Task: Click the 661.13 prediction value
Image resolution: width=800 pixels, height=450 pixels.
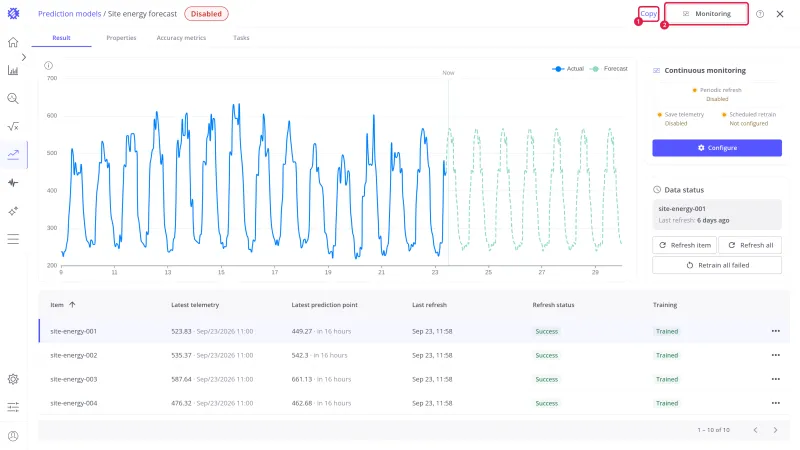Action: point(302,379)
